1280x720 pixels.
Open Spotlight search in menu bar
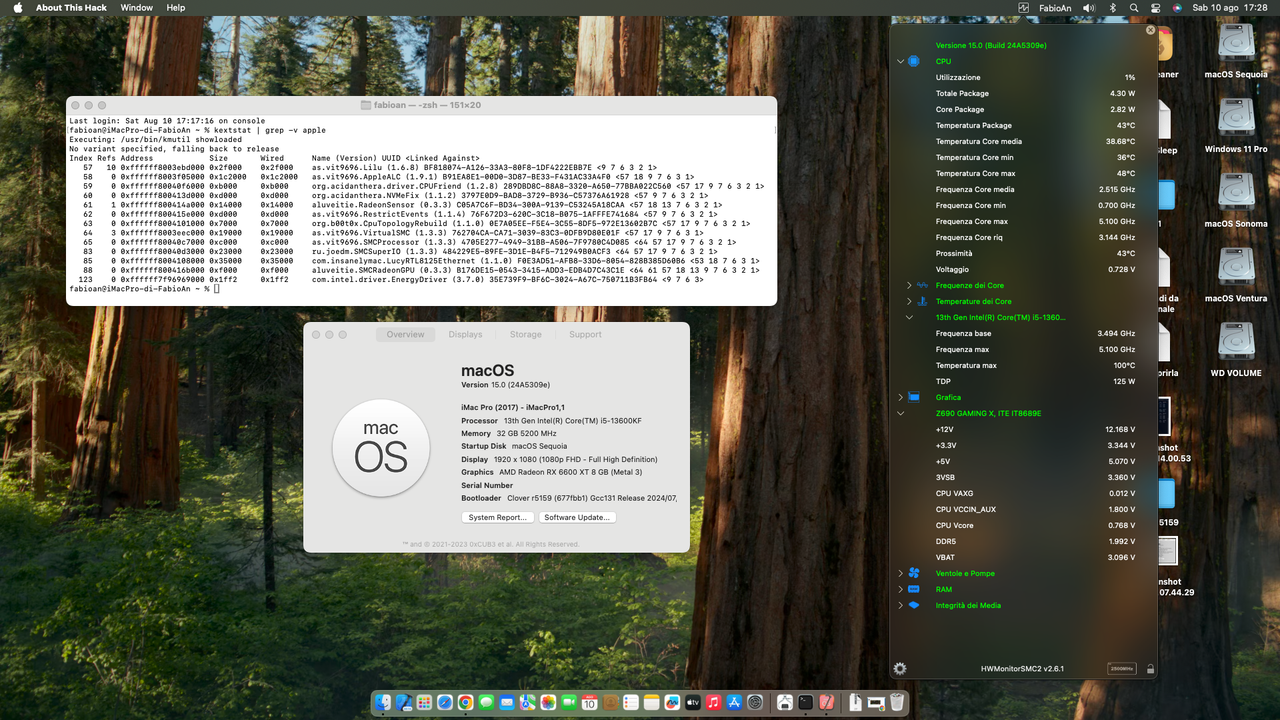(x=1134, y=7)
